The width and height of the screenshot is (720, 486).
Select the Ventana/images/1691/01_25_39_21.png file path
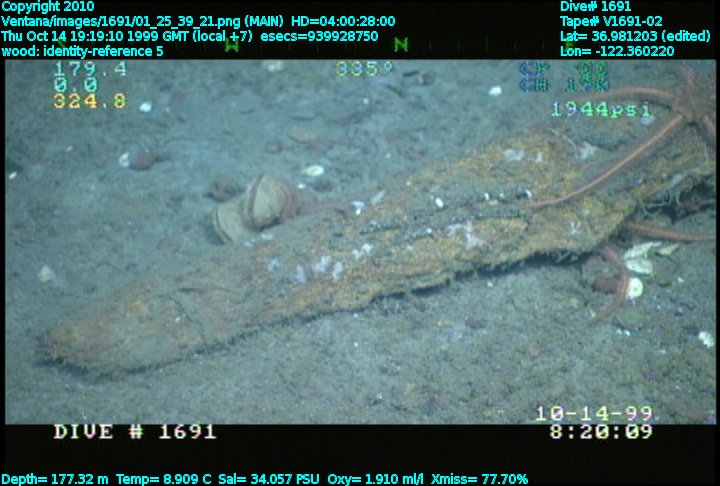(x=121, y=21)
